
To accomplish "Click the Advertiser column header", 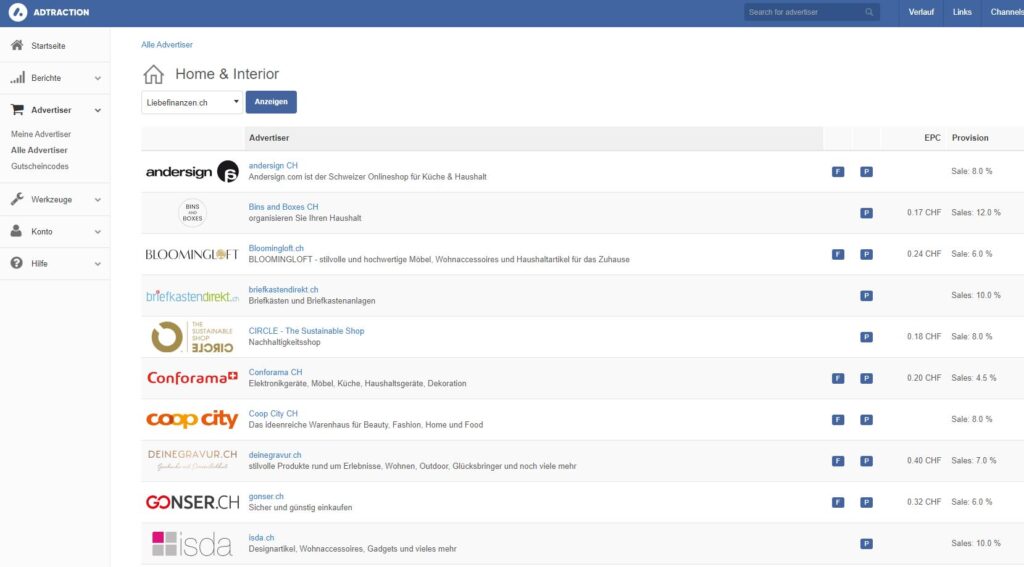I will pyautogui.click(x=269, y=138).
